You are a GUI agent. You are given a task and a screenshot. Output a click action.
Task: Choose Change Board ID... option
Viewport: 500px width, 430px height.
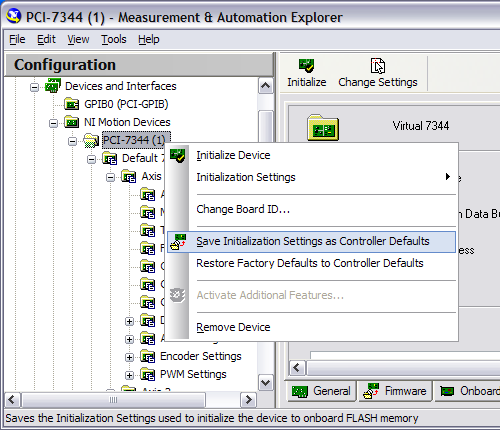[x=311, y=209]
